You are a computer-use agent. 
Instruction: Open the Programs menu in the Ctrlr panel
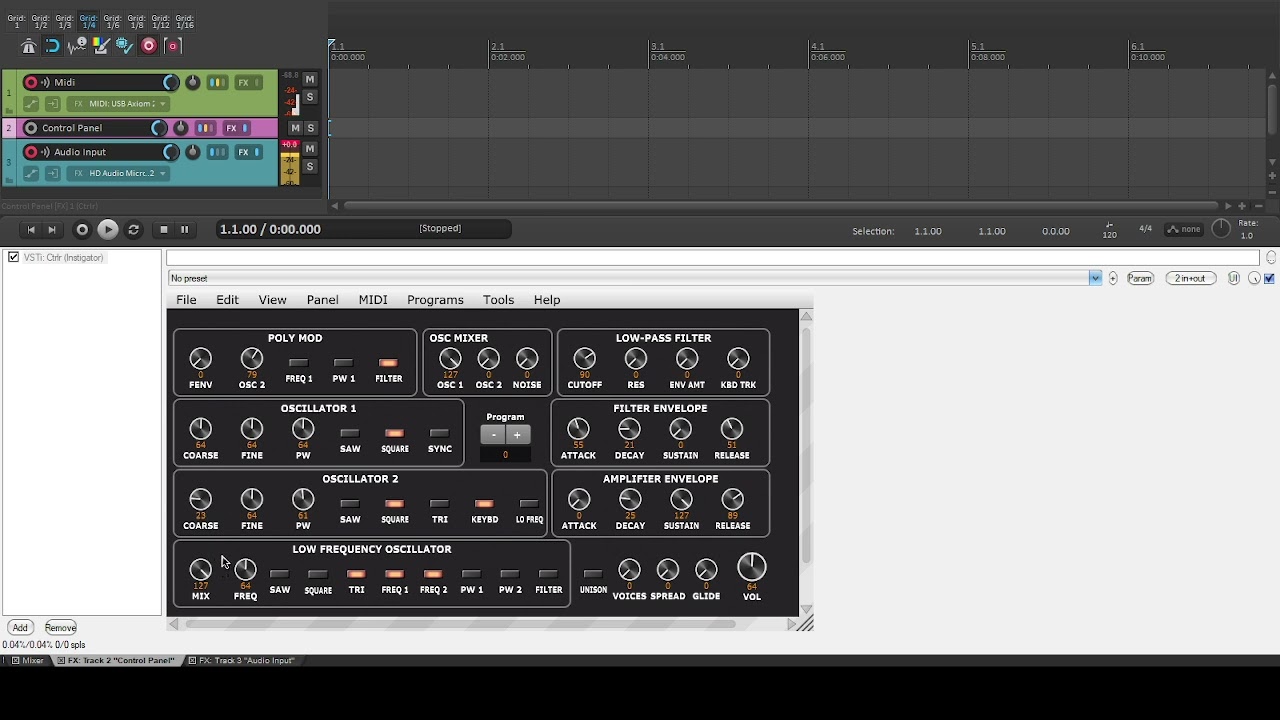(435, 300)
